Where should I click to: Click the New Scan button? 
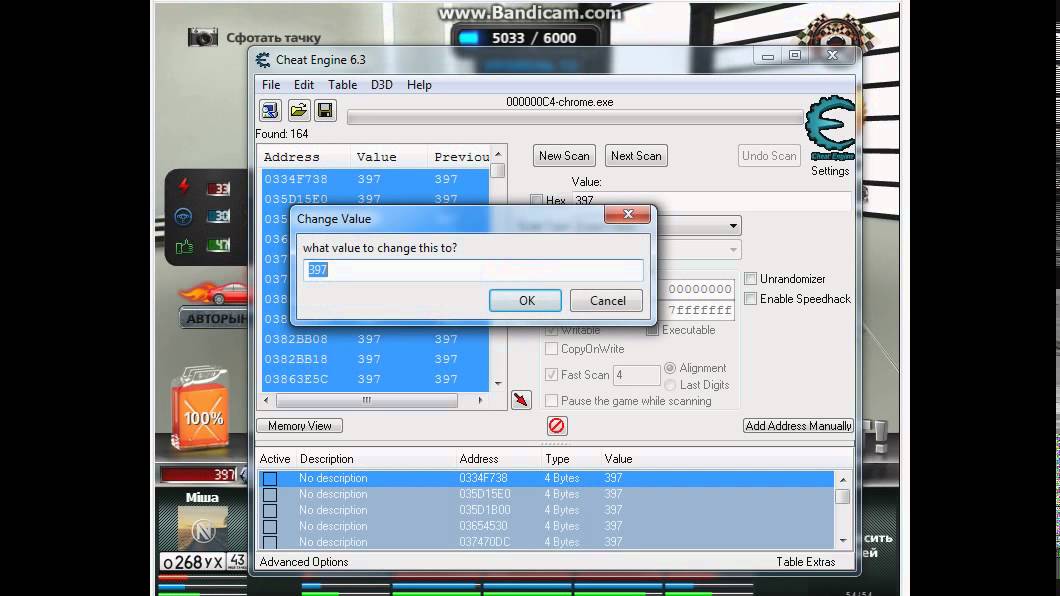coord(564,156)
